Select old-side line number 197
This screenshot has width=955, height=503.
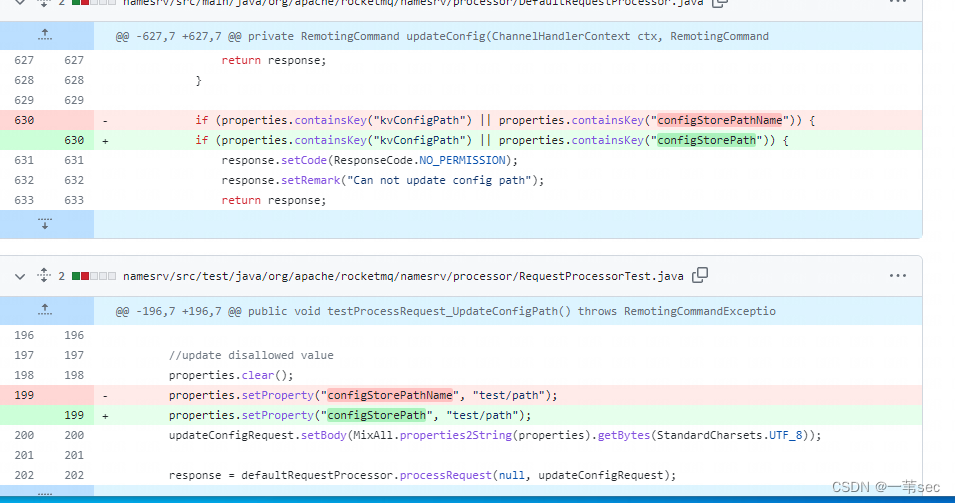[x=24, y=355]
